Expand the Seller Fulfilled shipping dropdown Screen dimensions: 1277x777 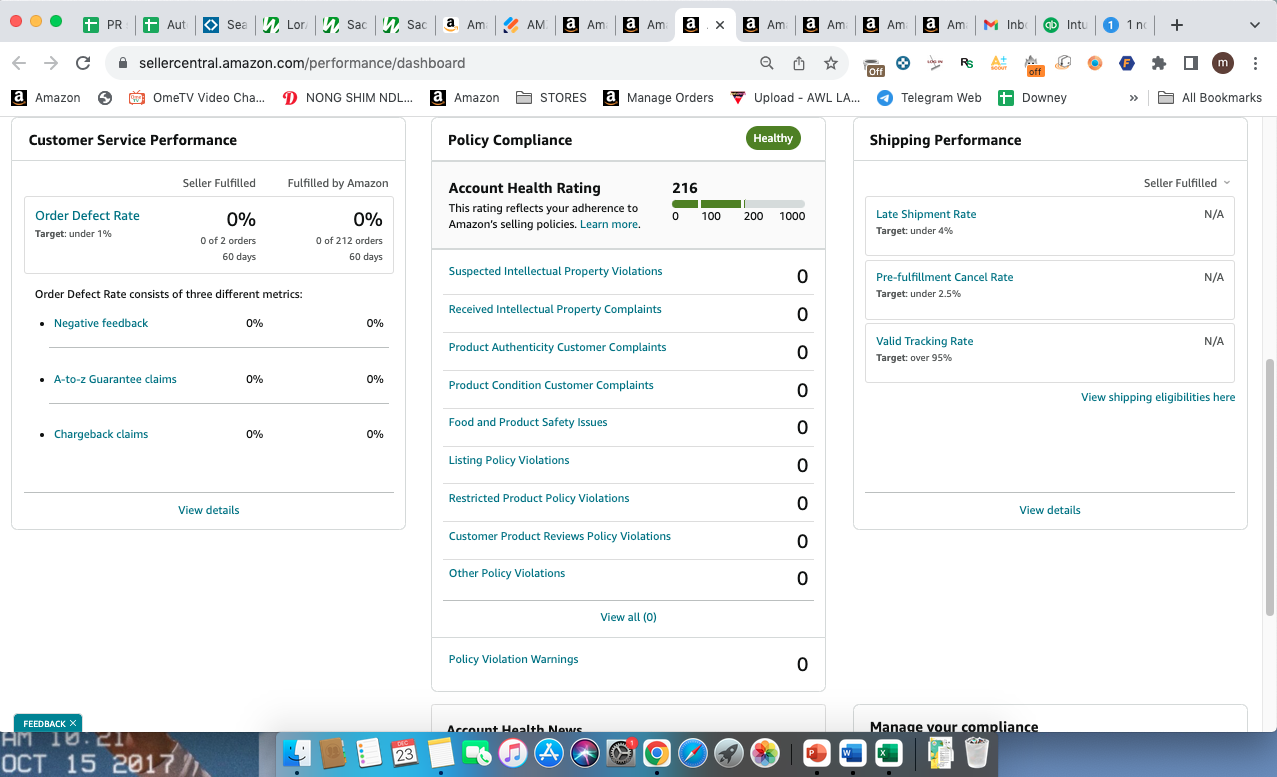(1187, 183)
